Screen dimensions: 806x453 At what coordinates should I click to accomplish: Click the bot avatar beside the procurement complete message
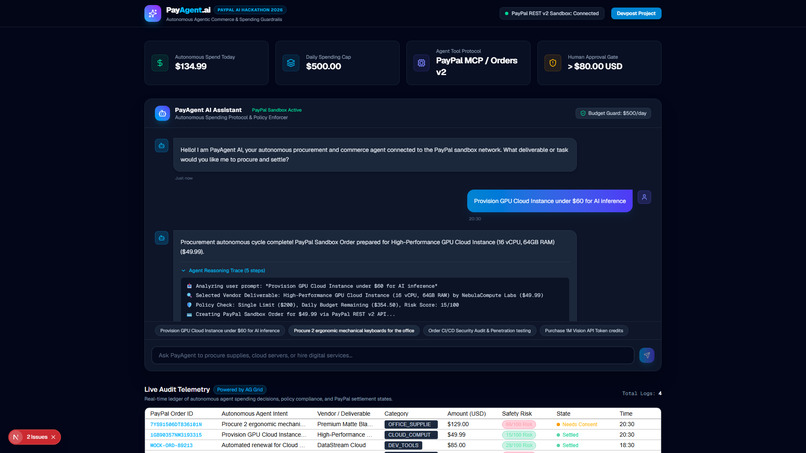coord(161,238)
